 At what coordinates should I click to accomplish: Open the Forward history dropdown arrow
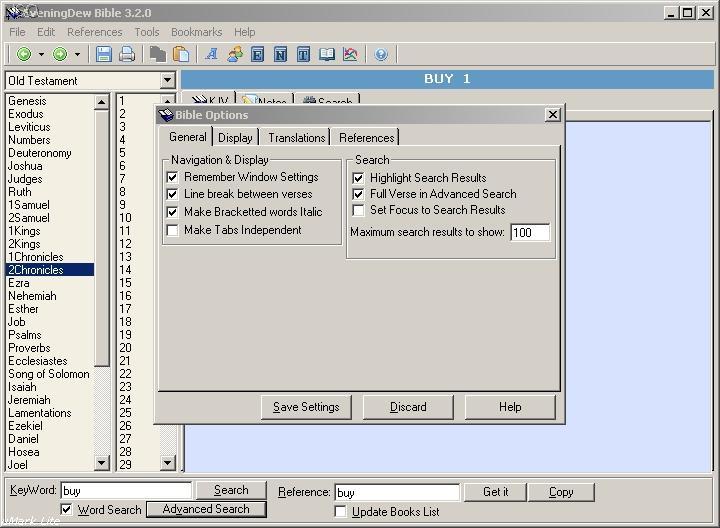point(77,55)
